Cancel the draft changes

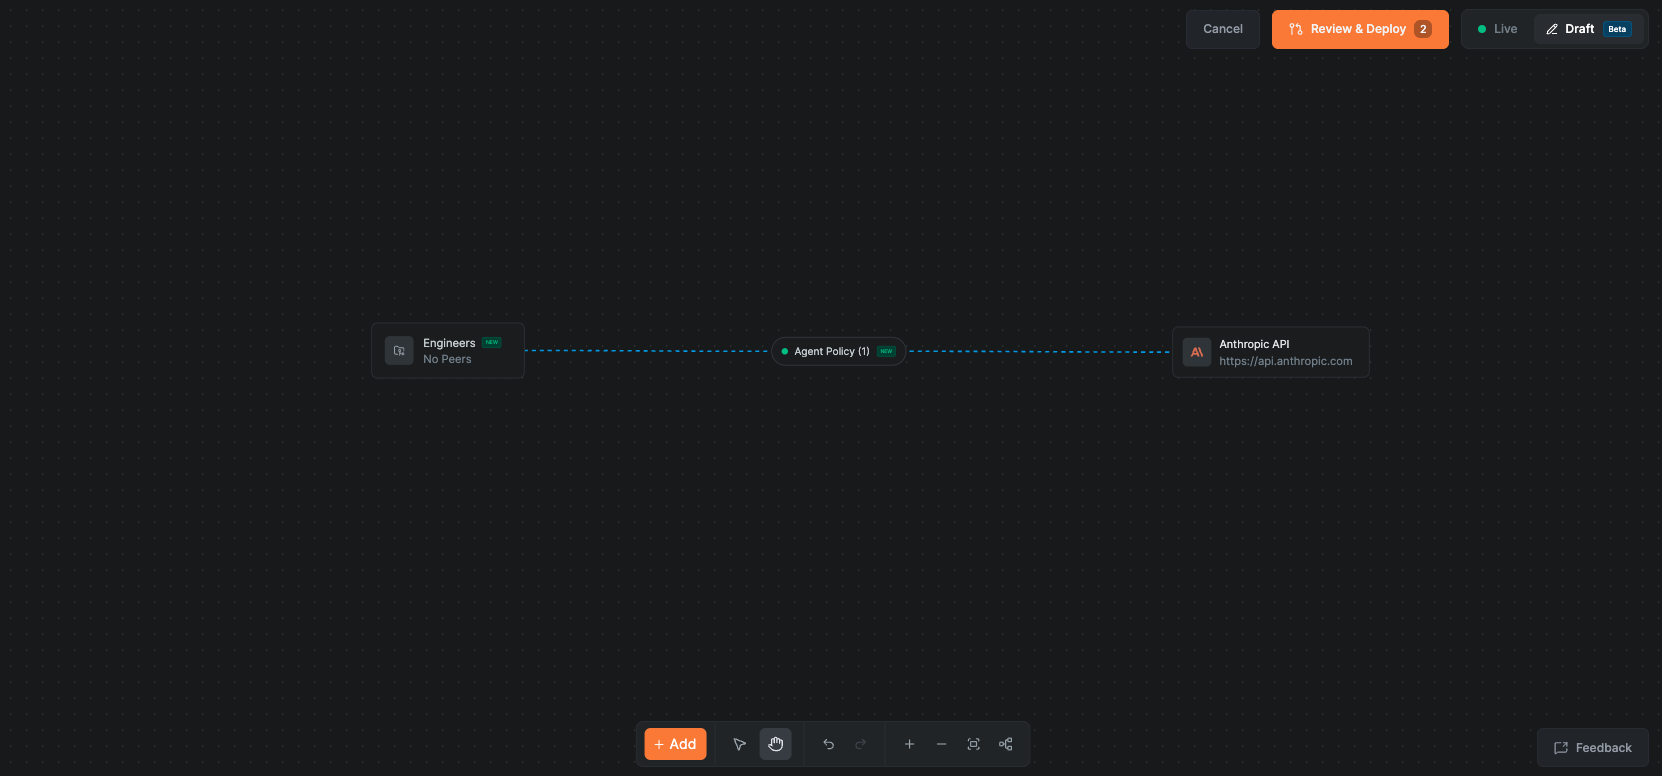[1223, 29]
